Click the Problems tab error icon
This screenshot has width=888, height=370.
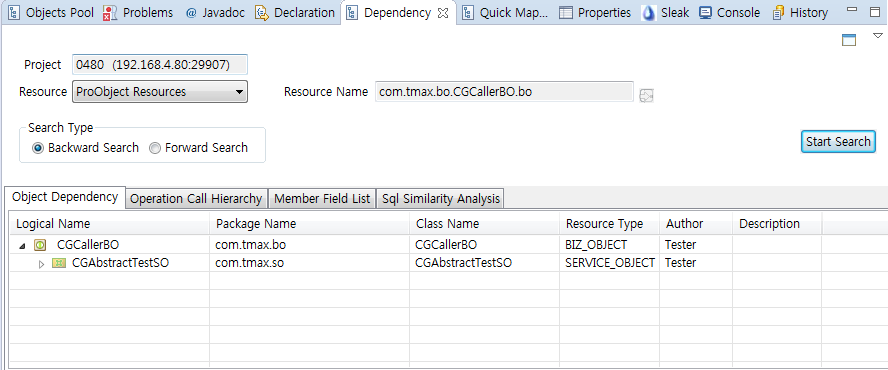pos(110,13)
